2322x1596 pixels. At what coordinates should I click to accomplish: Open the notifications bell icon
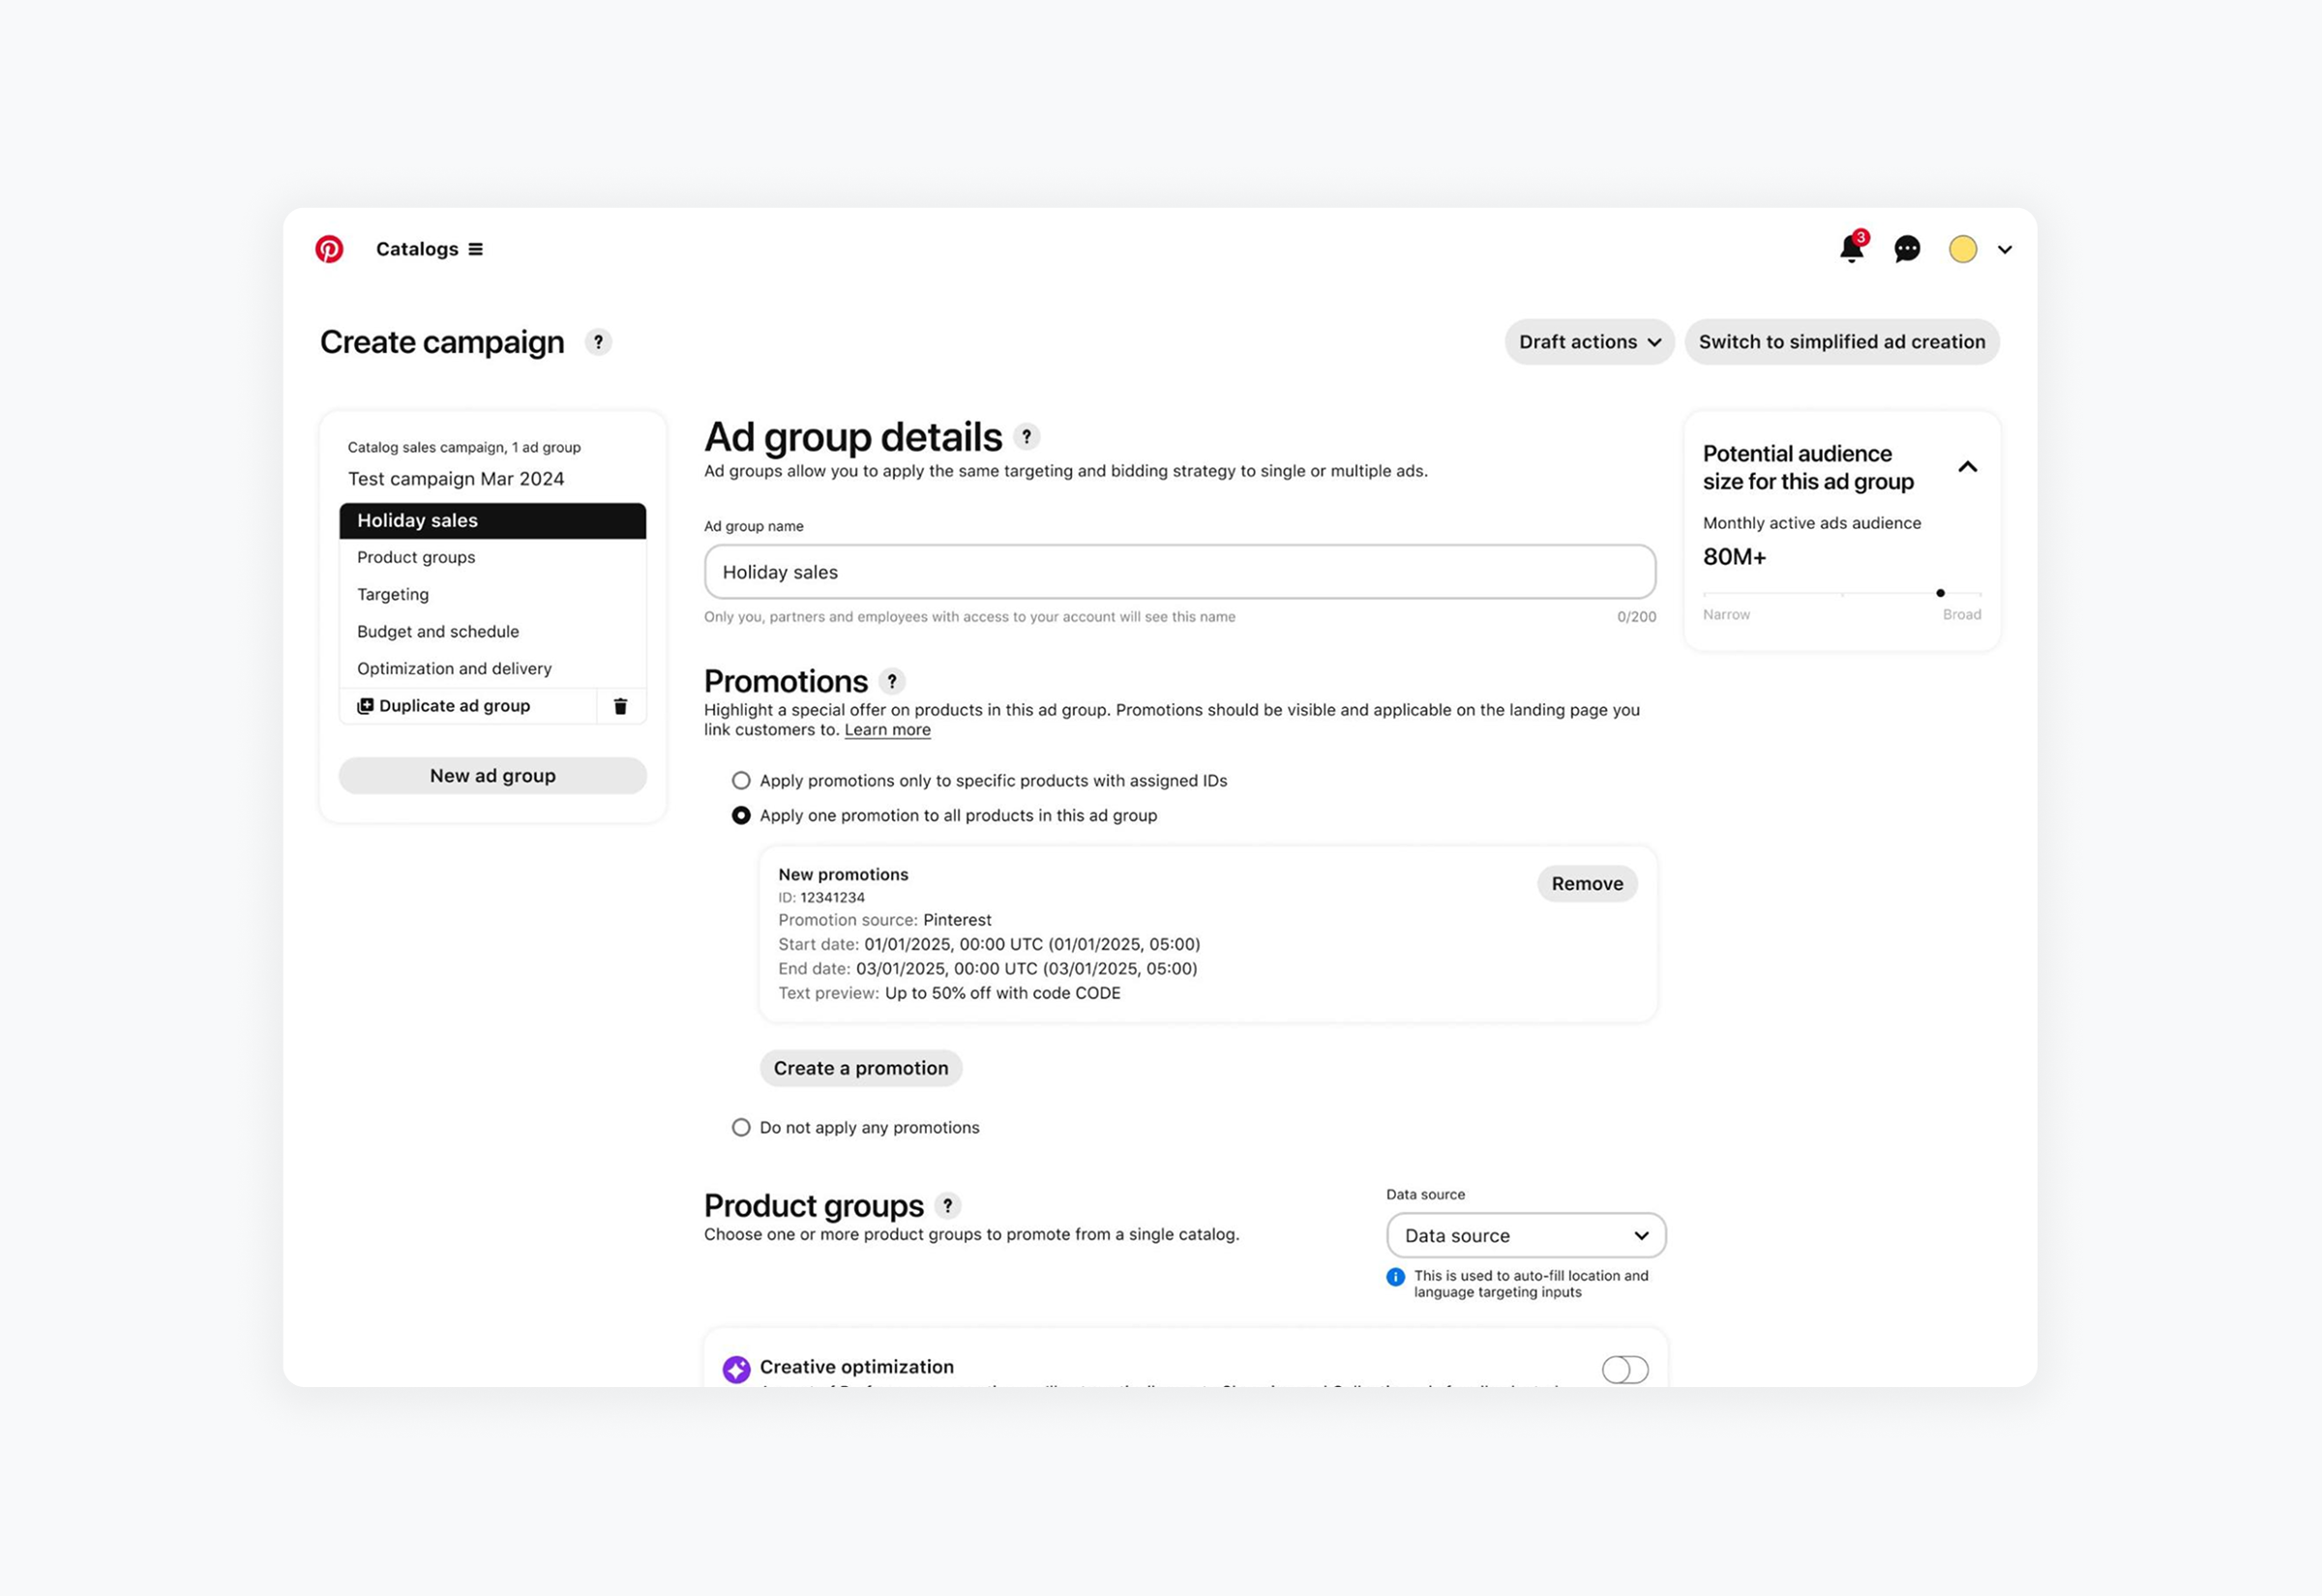point(1851,249)
